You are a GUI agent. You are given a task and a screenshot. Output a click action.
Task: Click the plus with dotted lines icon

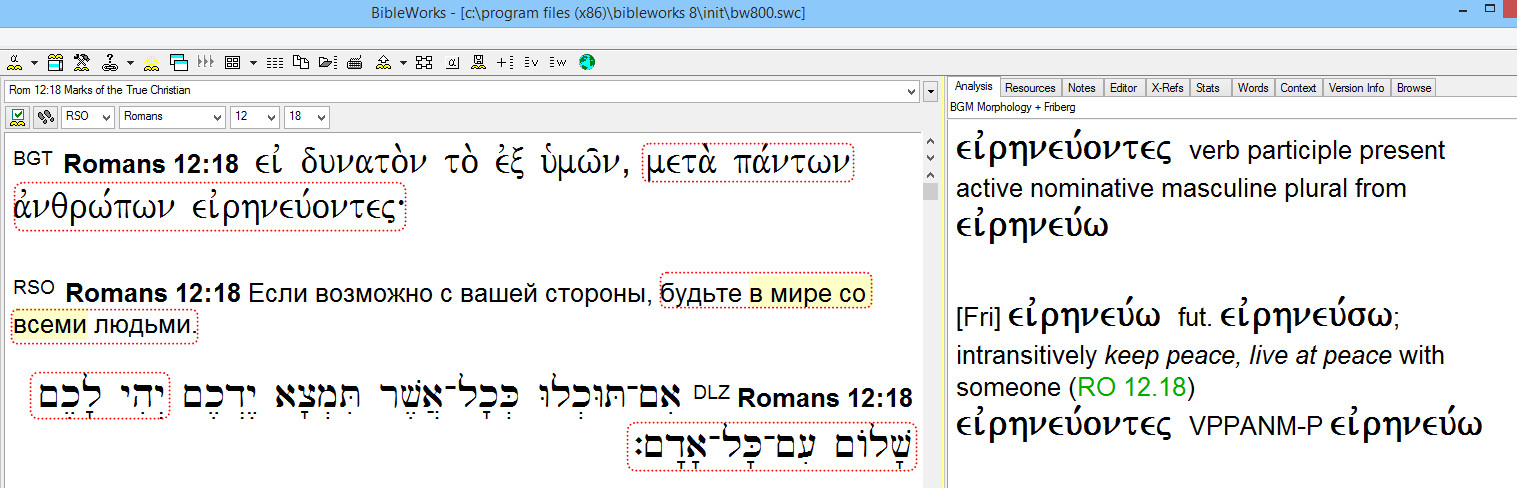tap(505, 62)
